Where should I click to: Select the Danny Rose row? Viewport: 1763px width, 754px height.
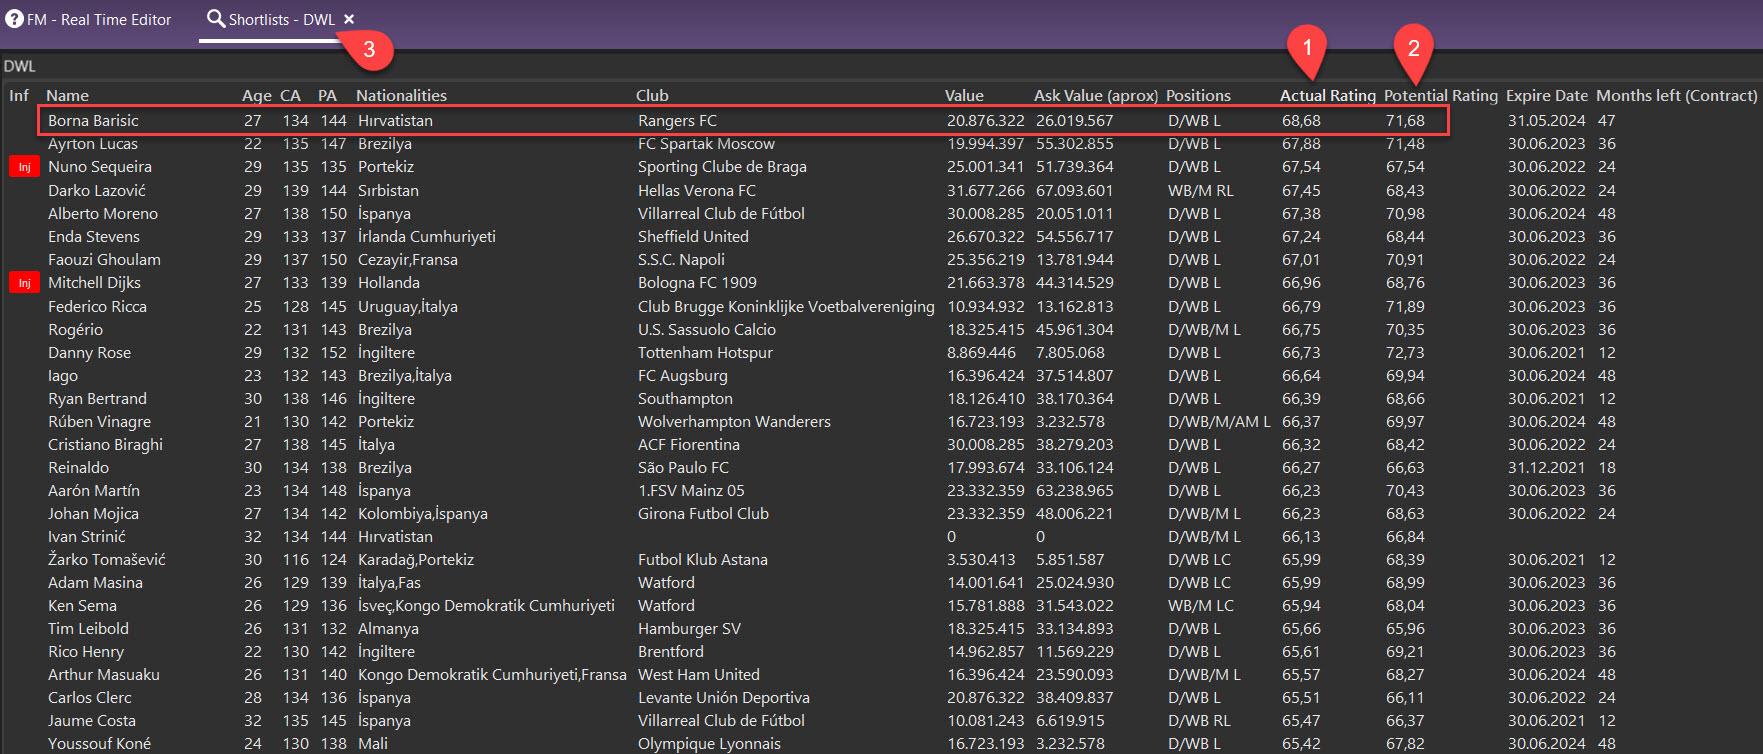click(89, 353)
